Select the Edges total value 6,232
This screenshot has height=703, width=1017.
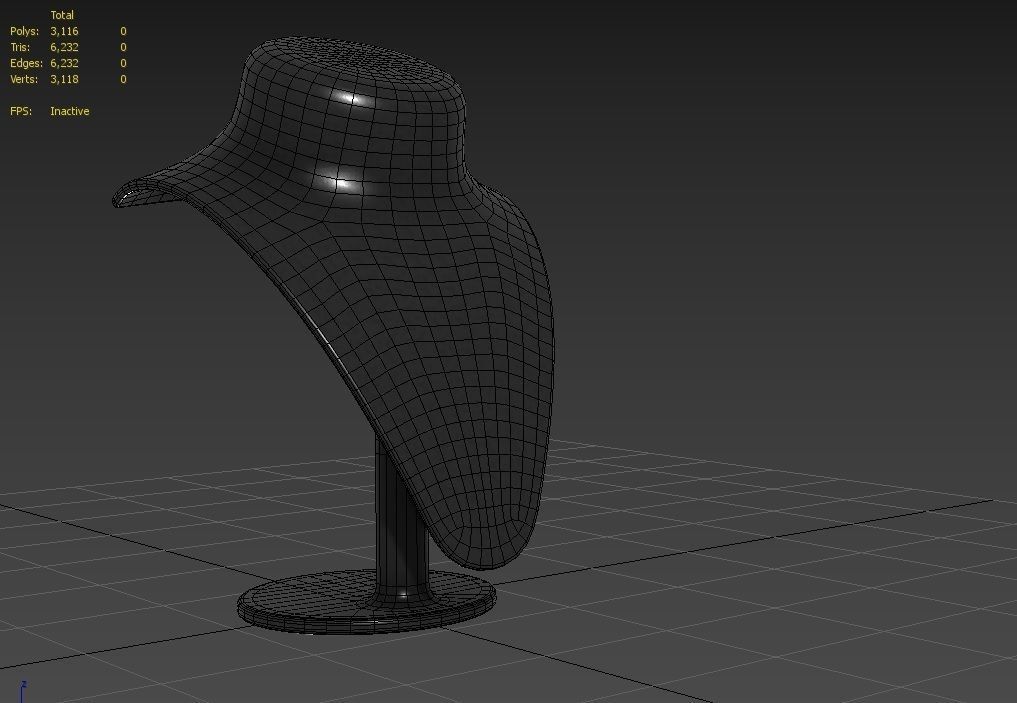64,63
